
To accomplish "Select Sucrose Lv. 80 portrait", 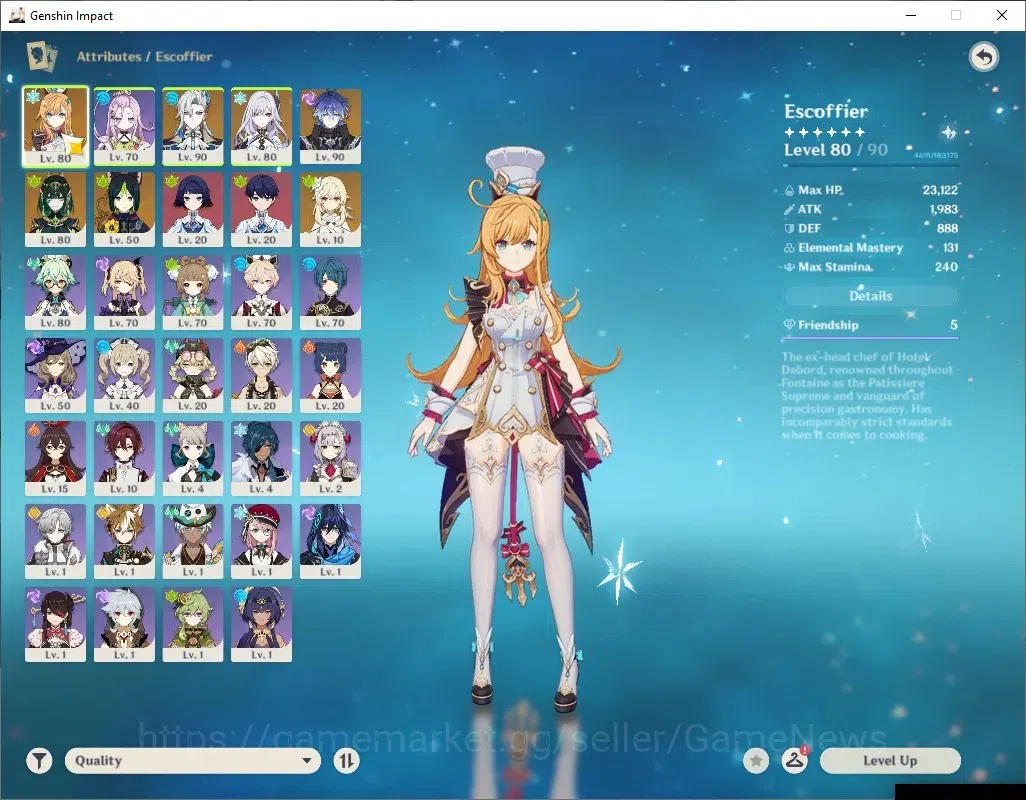I will coord(56,292).
